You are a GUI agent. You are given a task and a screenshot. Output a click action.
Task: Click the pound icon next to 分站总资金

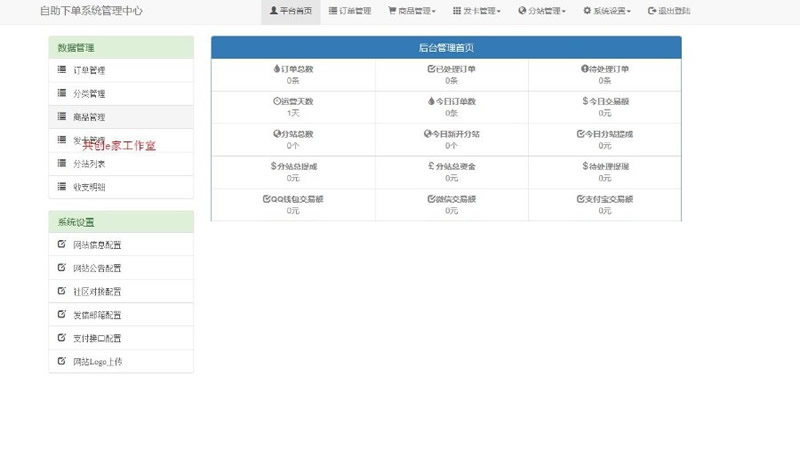[x=428, y=166]
